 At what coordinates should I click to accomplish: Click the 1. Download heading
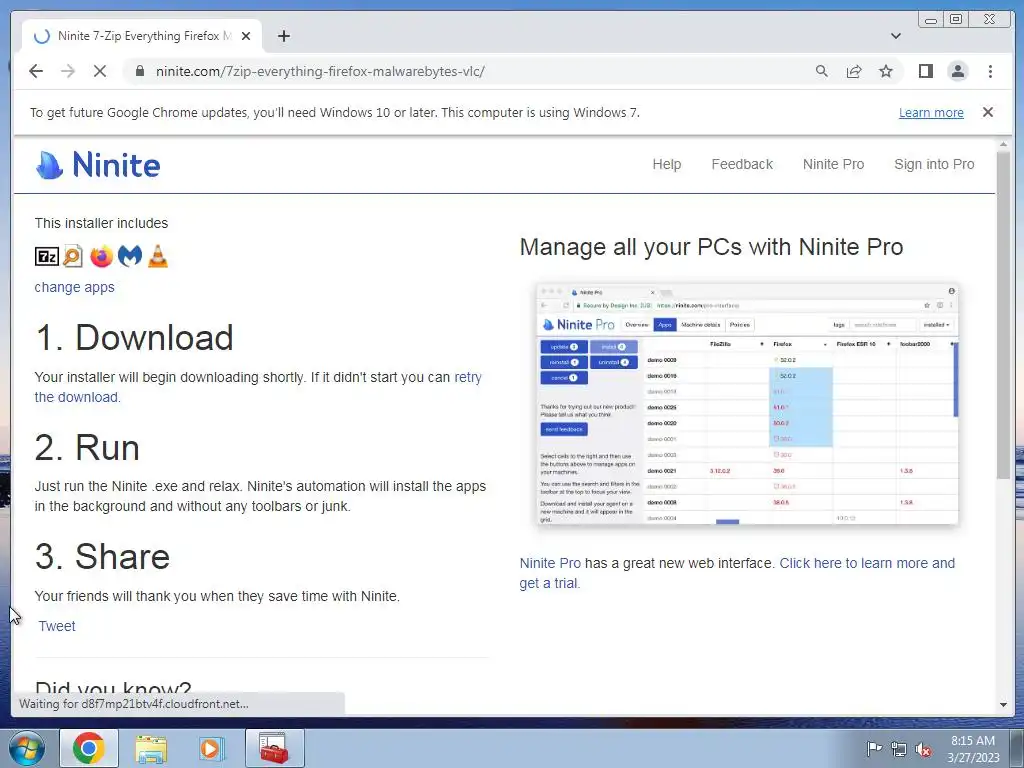pyautogui.click(x=134, y=338)
